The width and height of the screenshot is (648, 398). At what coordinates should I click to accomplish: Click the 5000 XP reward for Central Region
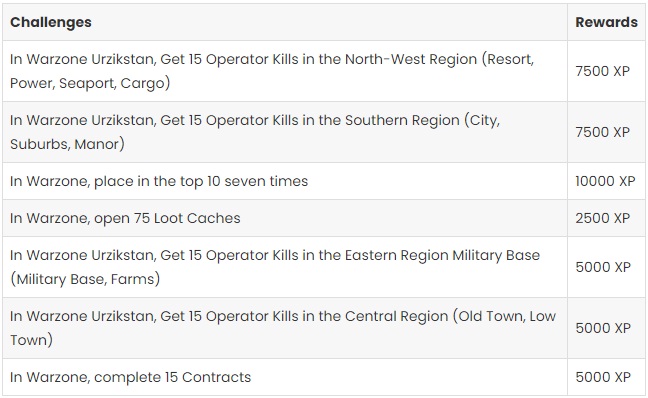(x=606, y=328)
